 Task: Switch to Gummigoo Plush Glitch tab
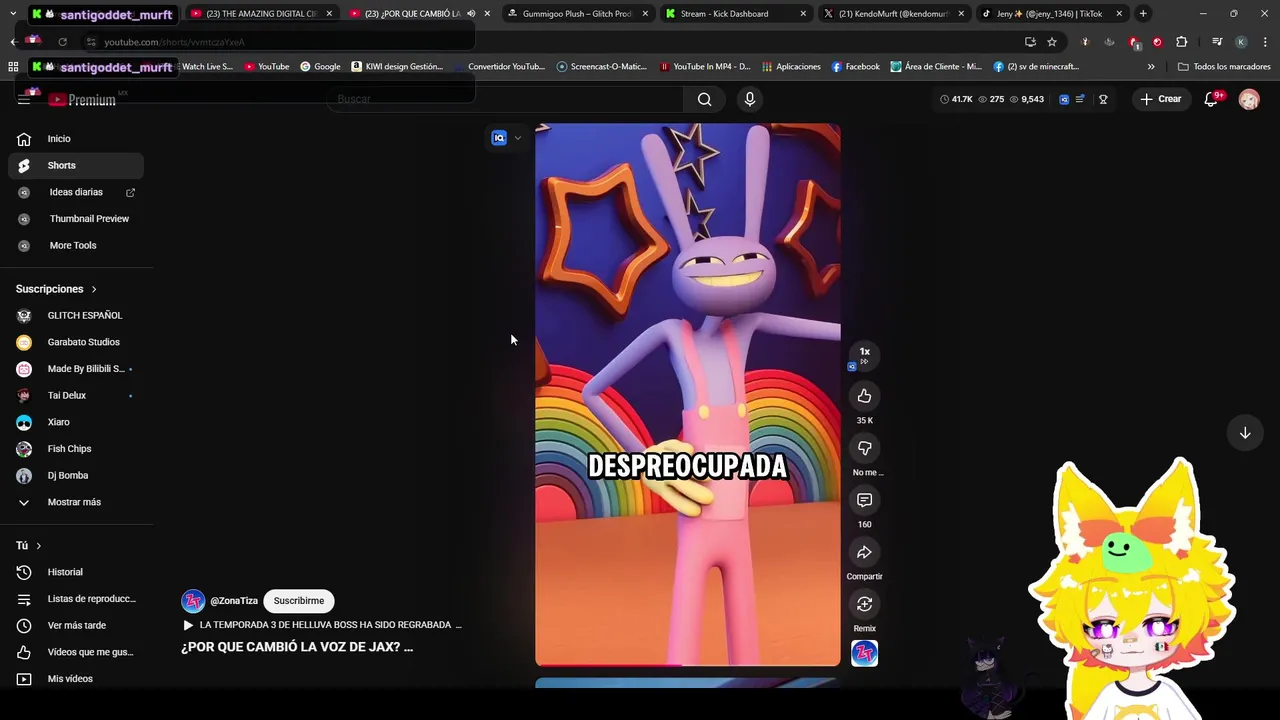[x=580, y=14]
